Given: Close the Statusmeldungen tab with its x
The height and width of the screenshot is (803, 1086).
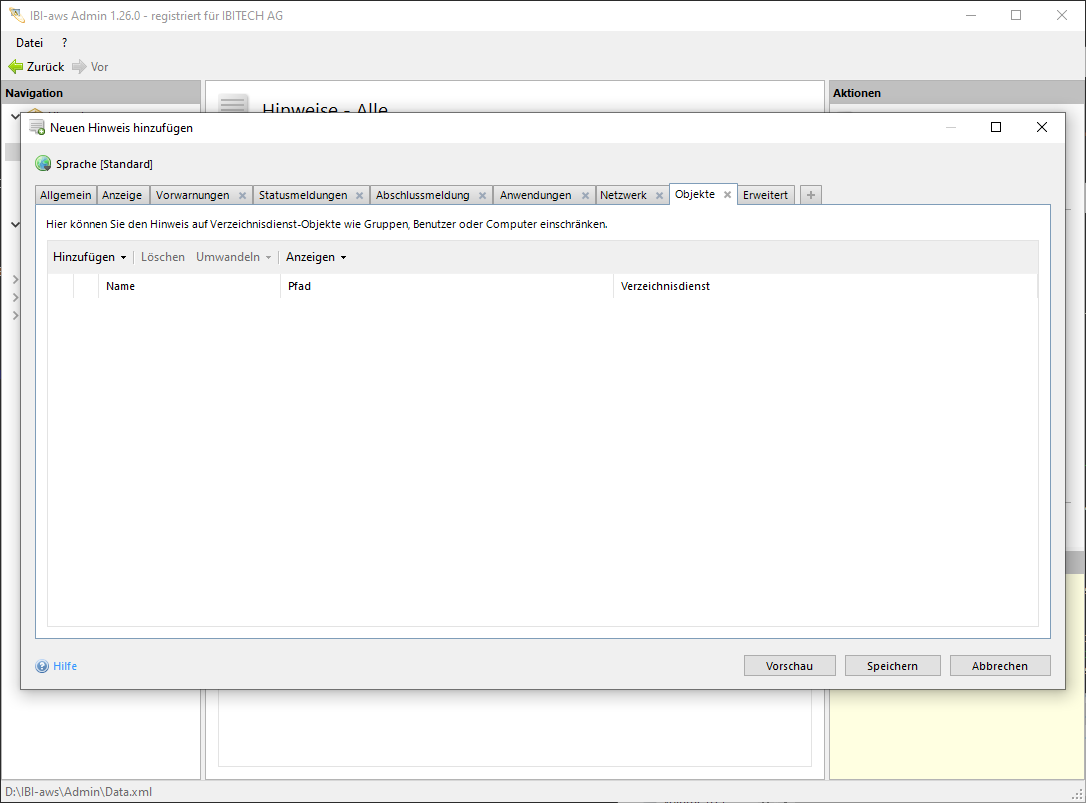Looking at the screenshot, I should point(359,196).
